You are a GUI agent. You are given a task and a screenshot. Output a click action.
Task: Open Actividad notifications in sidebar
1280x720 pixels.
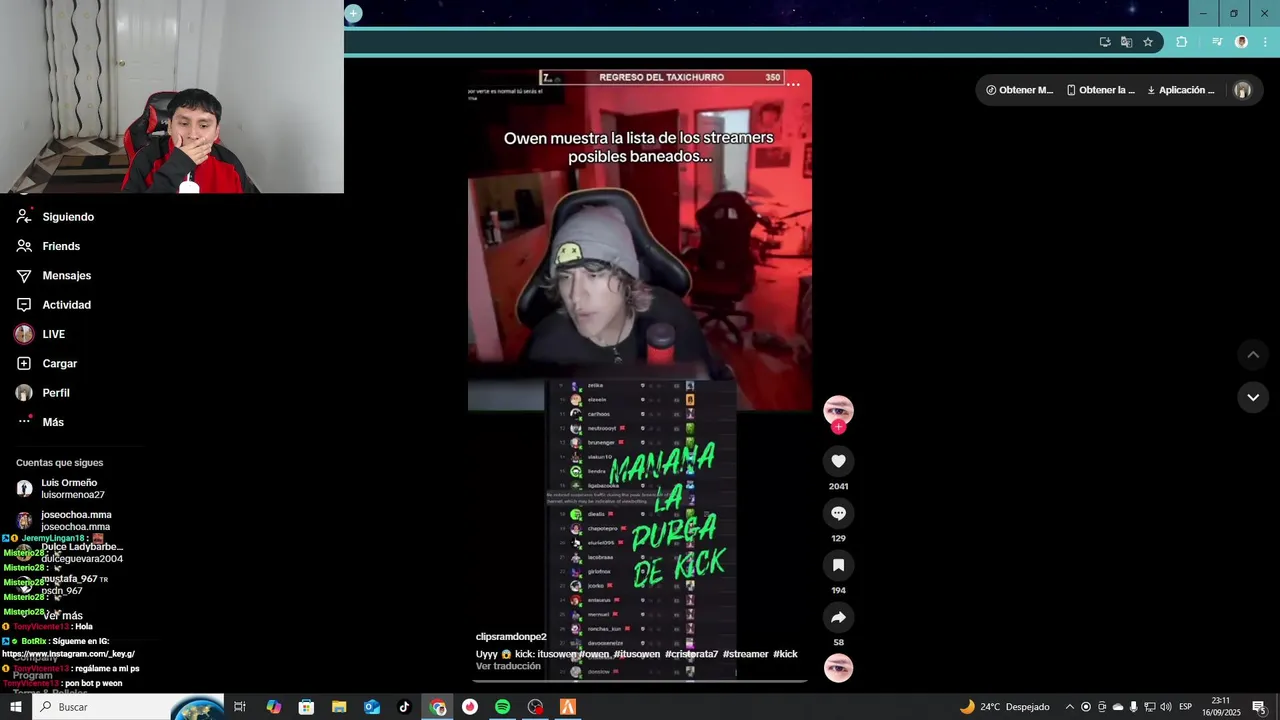click(x=54, y=305)
